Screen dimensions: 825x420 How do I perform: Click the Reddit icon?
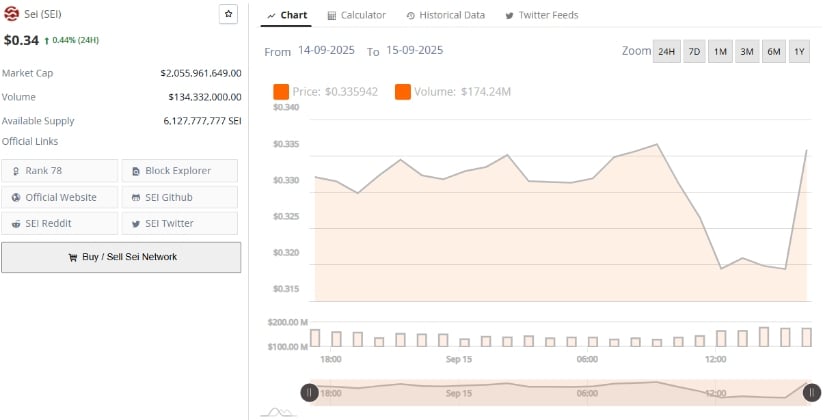click(x=16, y=224)
